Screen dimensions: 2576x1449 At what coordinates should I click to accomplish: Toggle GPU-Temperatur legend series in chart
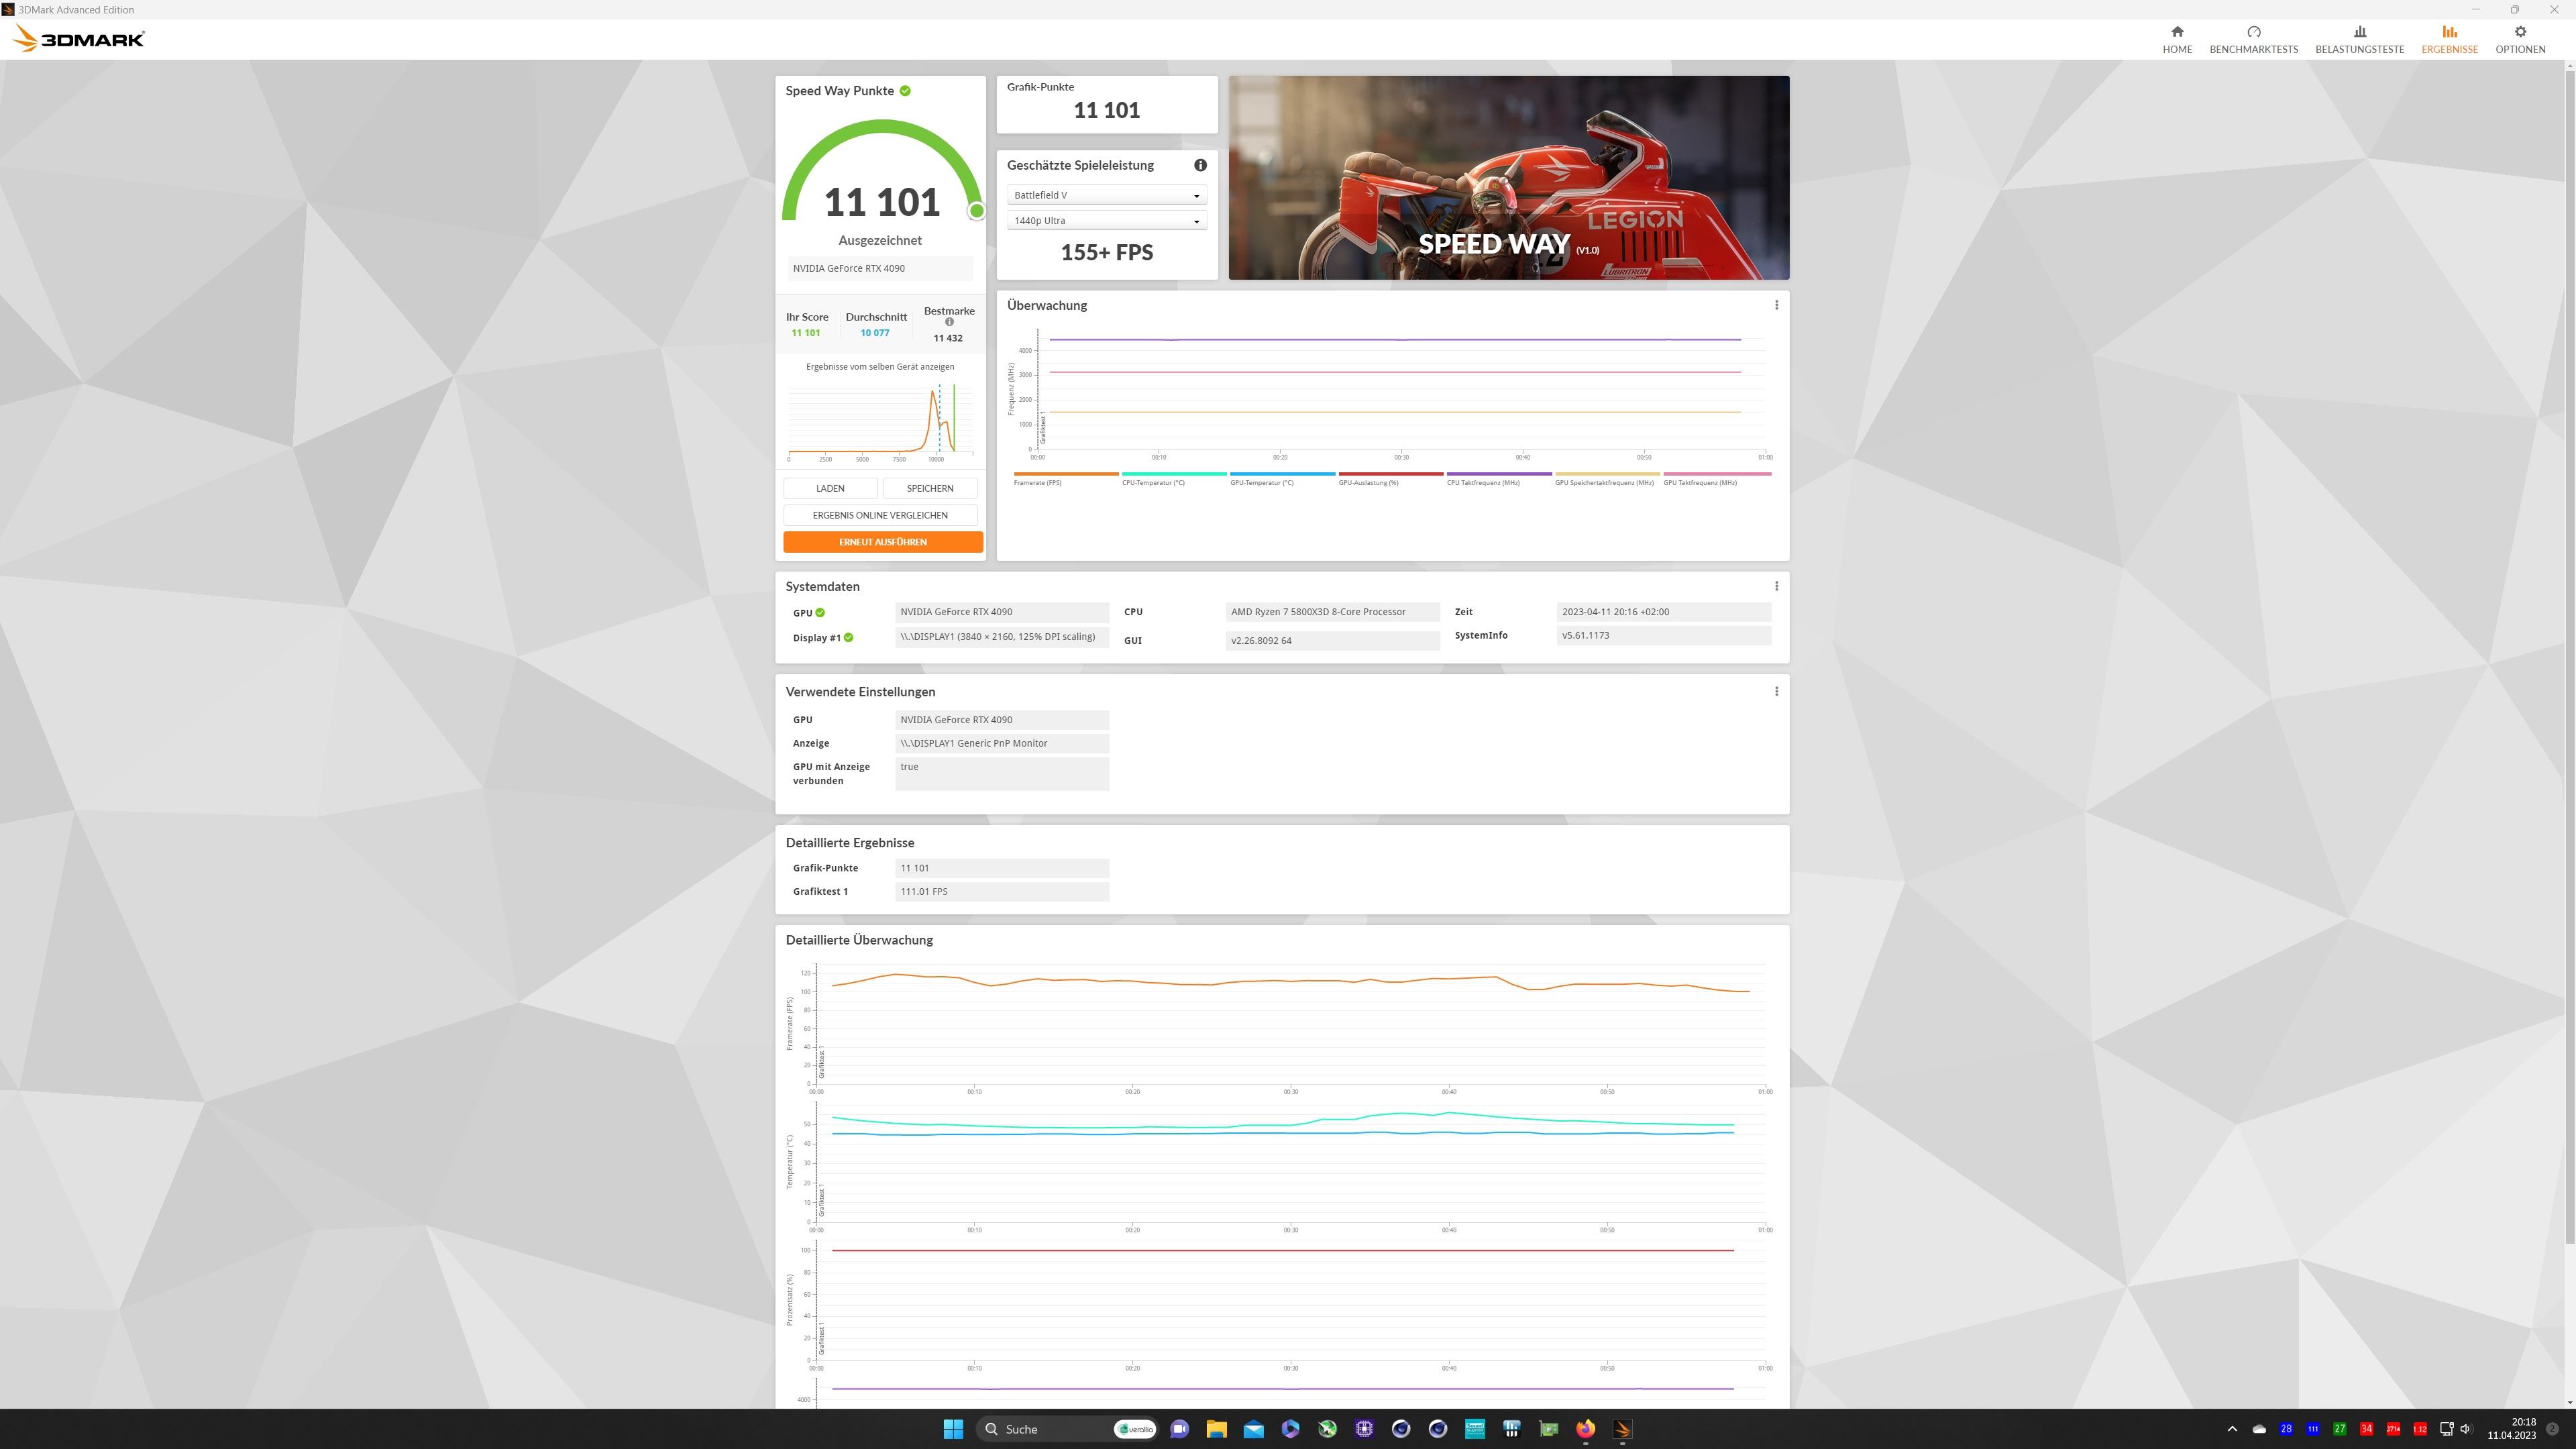point(1261,482)
